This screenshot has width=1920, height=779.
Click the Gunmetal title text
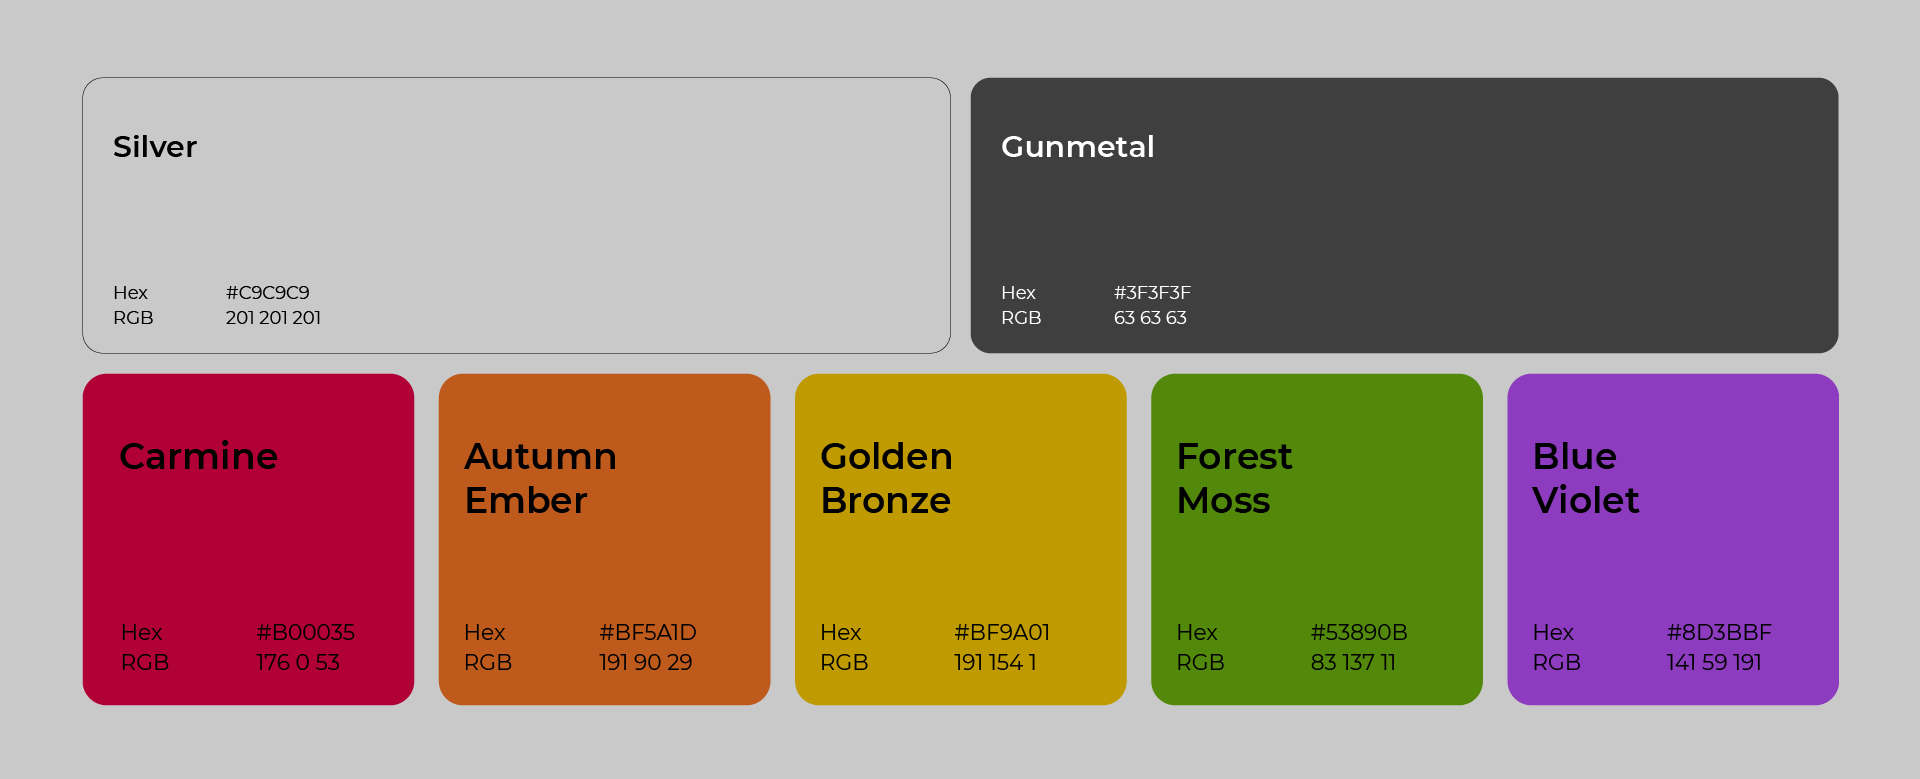click(x=1078, y=147)
